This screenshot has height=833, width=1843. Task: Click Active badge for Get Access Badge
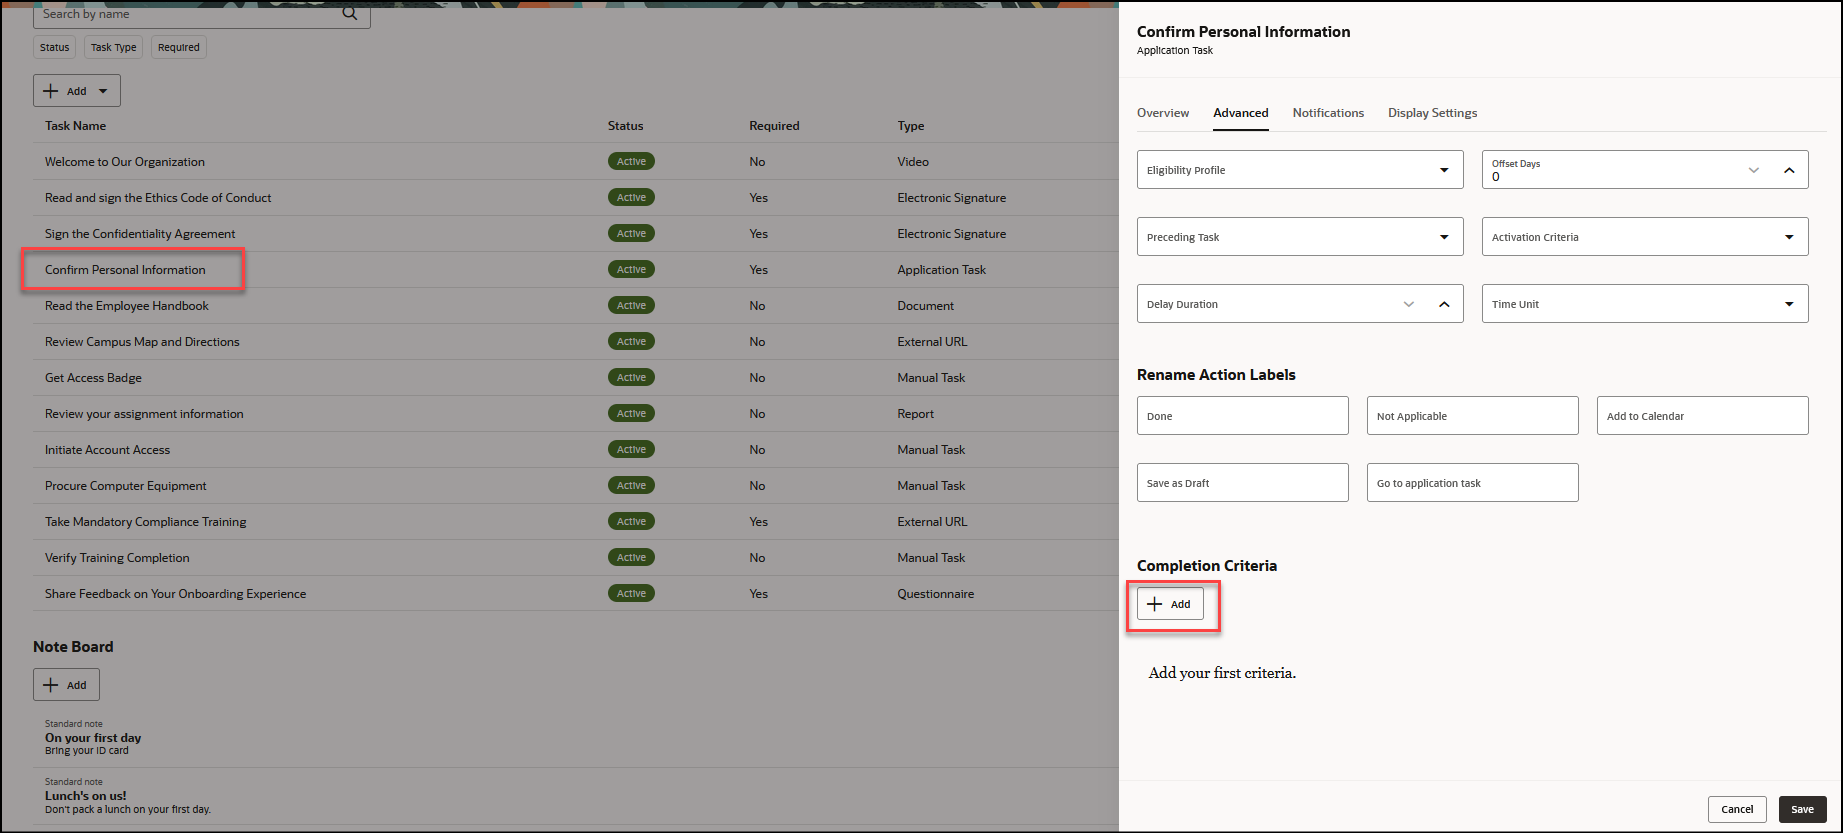coord(631,377)
